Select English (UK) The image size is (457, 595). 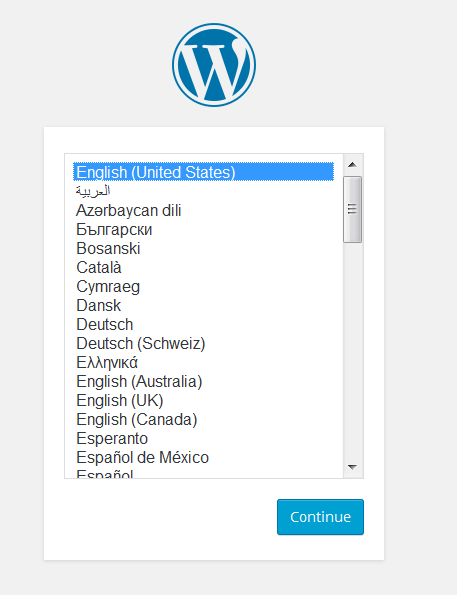coord(203,400)
